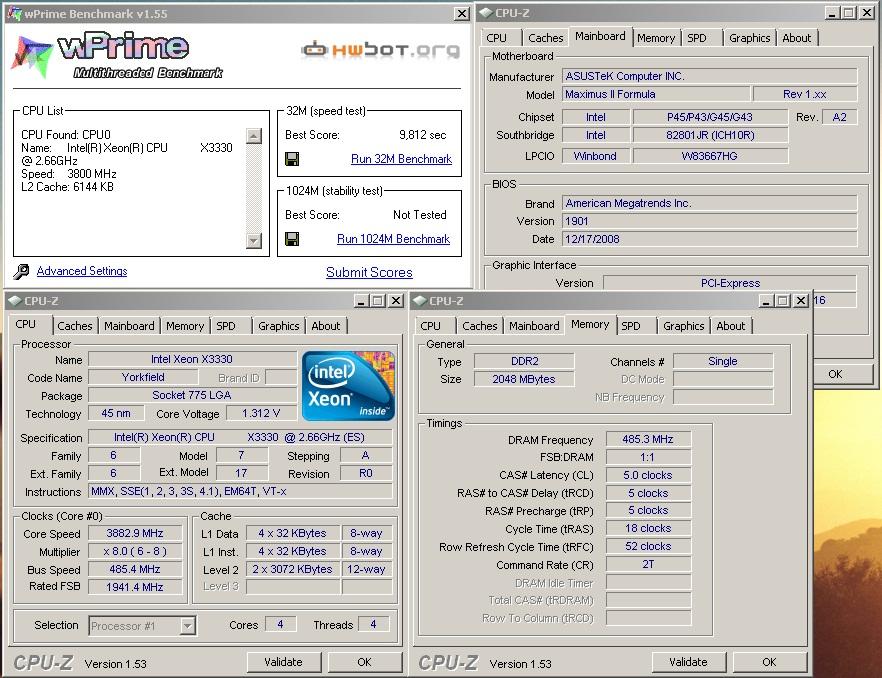Open Graphics tab in CPU window
The height and width of the screenshot is (678, 882).
[278, 326]
